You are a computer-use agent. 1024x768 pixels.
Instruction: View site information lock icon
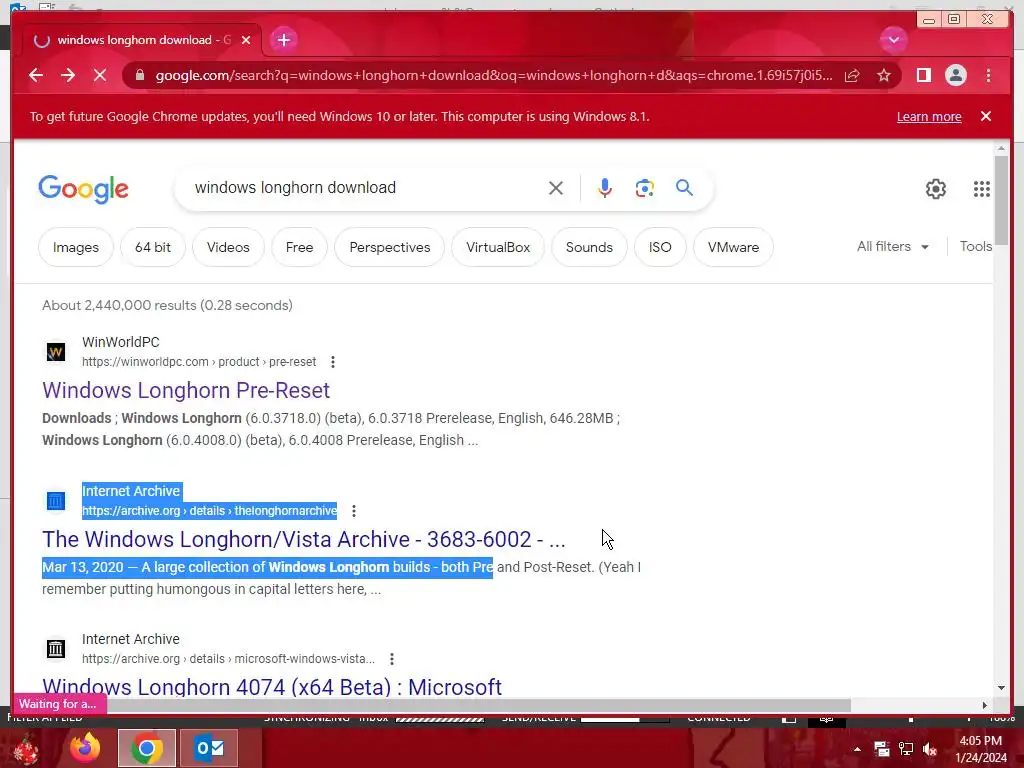click(x=139, y=75)
